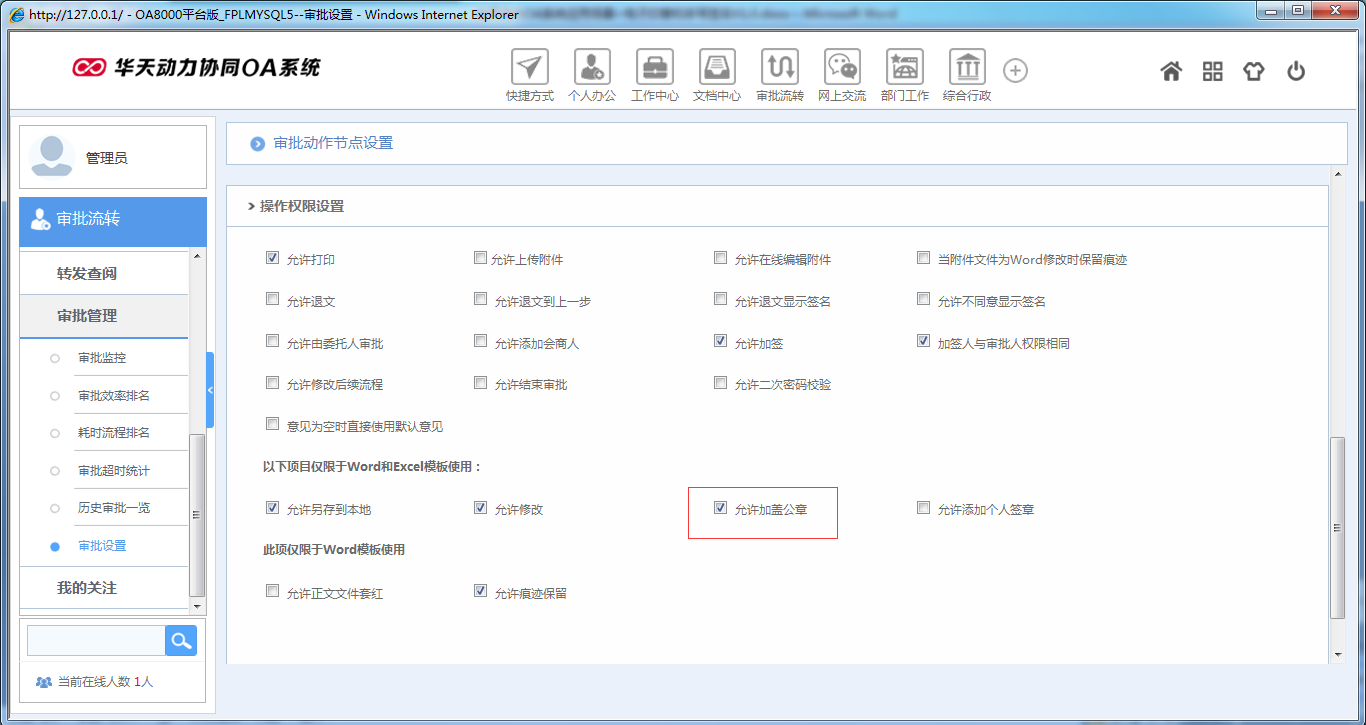Click the sidebar search input field

[x=96, y=641]
